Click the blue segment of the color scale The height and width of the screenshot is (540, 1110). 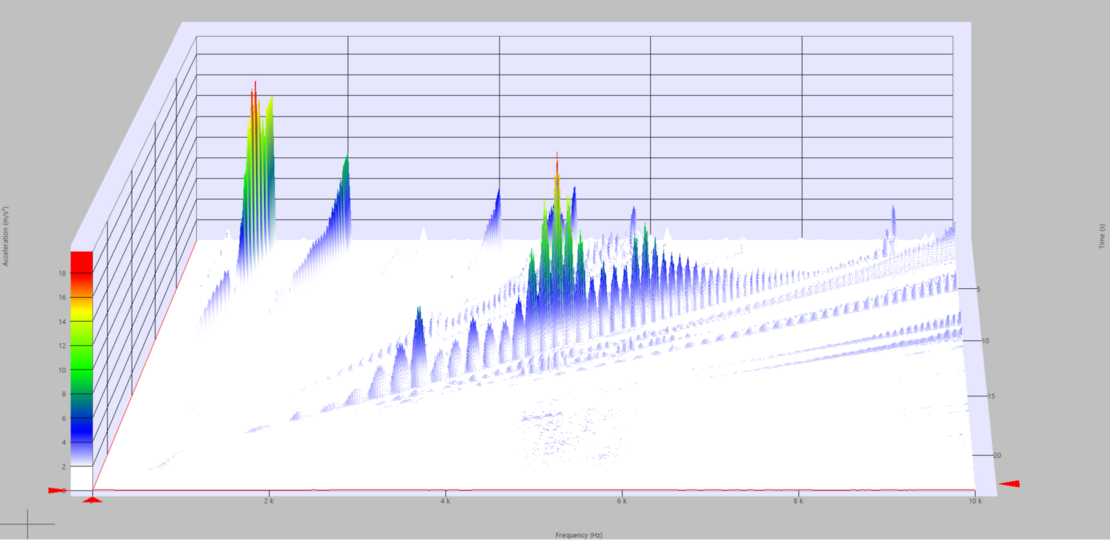81,428
